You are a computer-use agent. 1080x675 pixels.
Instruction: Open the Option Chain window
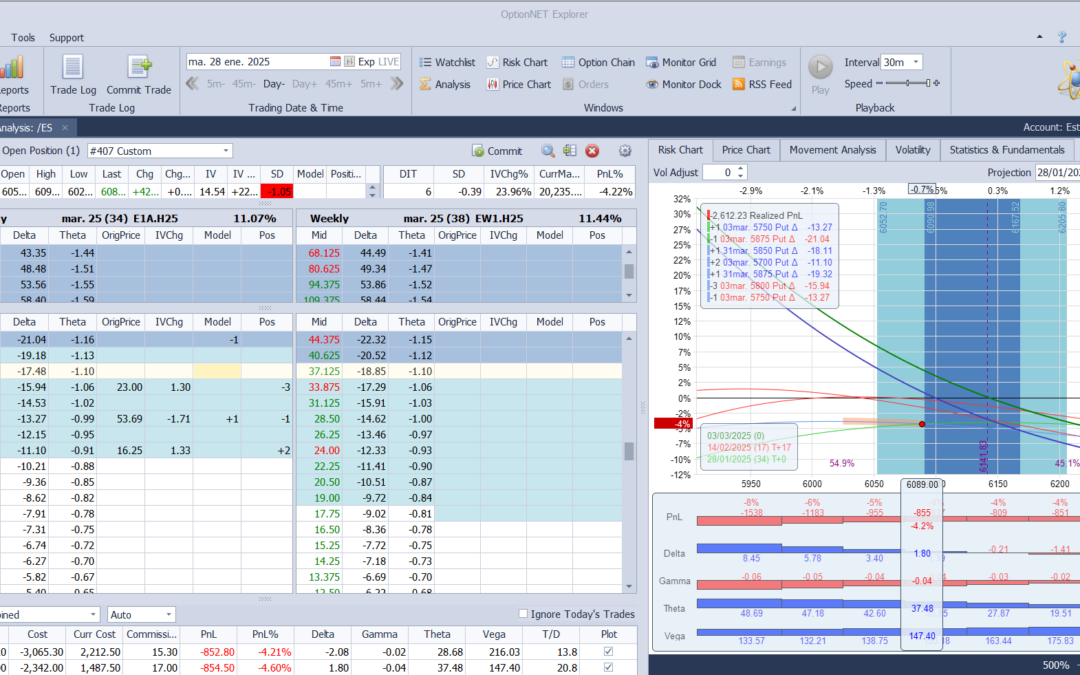[598, 62]
